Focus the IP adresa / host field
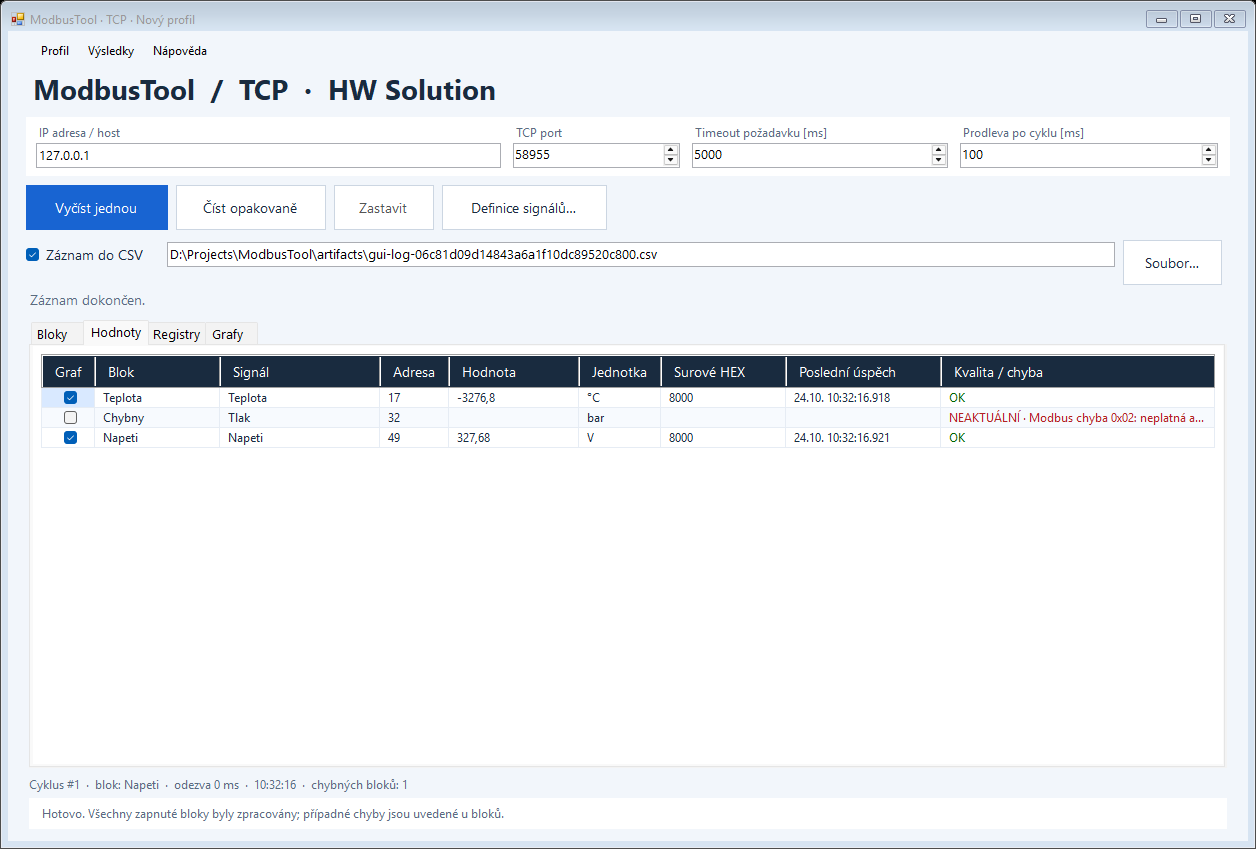1256x849 pixels. pyautogui.click(x=268, y=155)
